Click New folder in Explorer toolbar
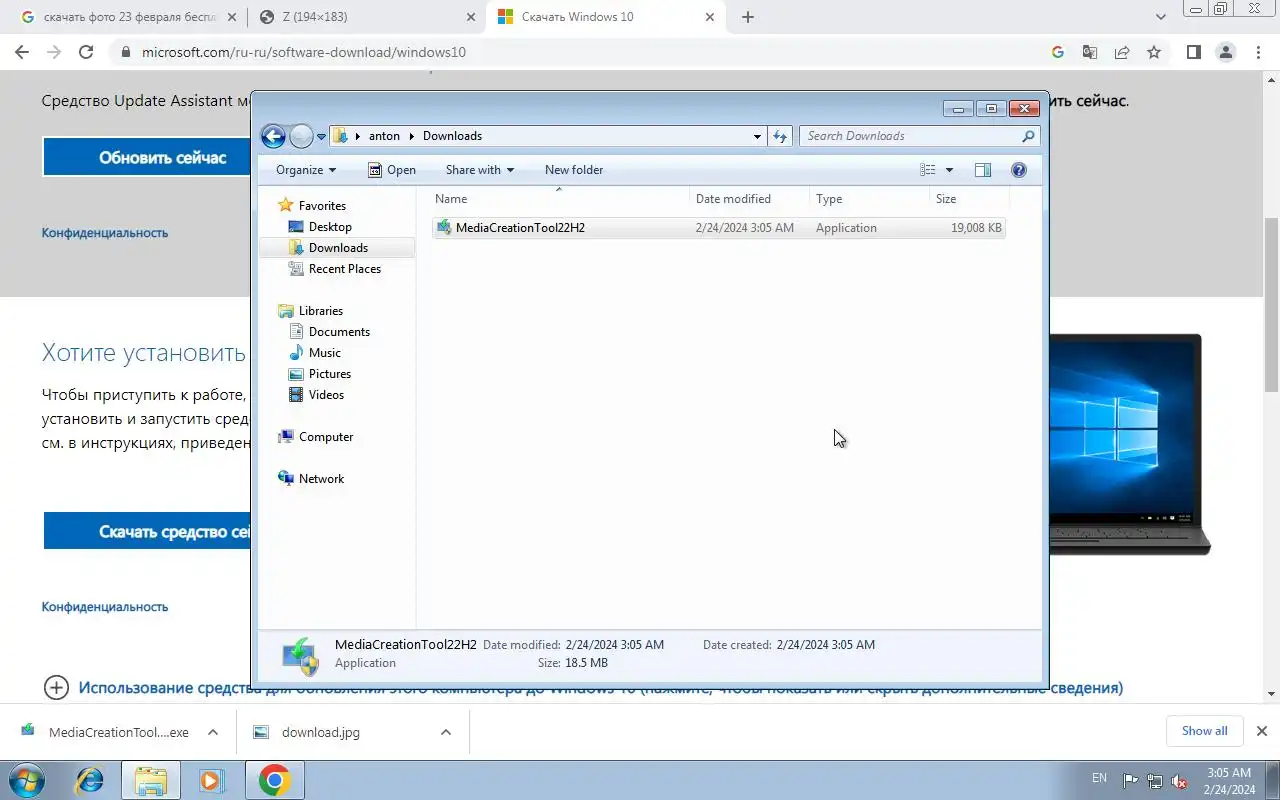The image size is (1280, 800). click(574, 170)
